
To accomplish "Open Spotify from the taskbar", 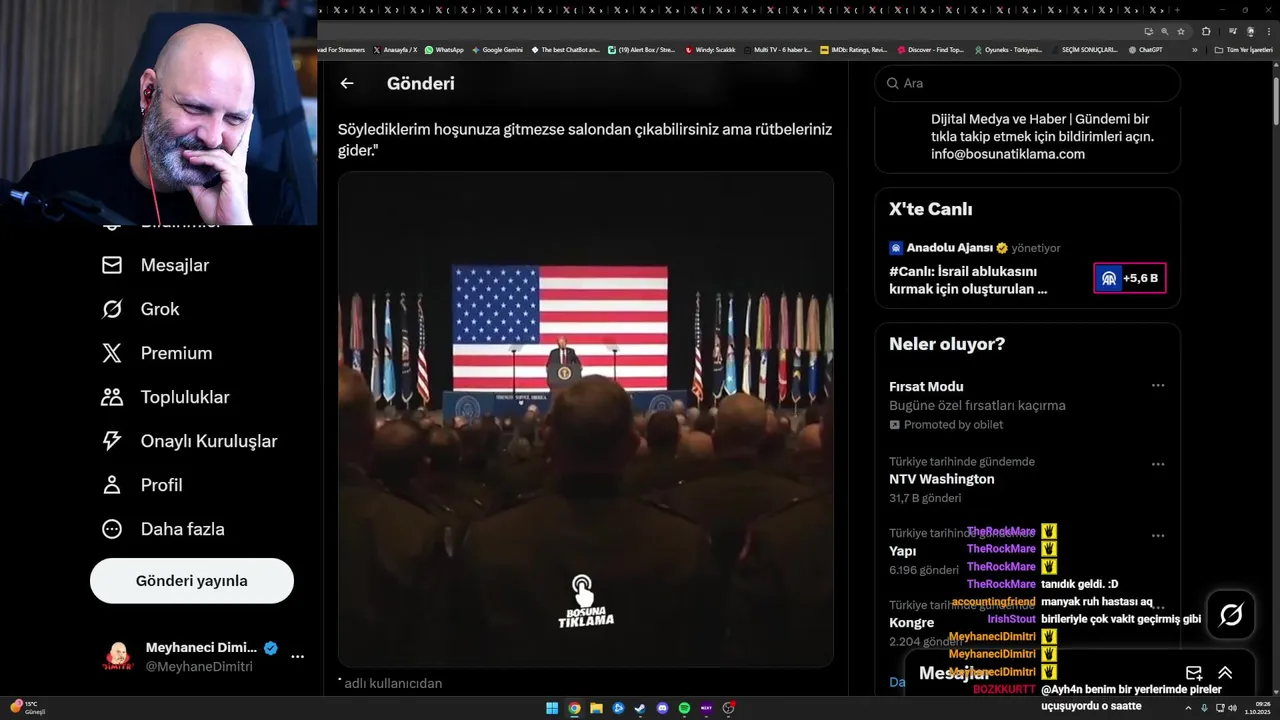I will pyautogui.click(x=684, y=708).
